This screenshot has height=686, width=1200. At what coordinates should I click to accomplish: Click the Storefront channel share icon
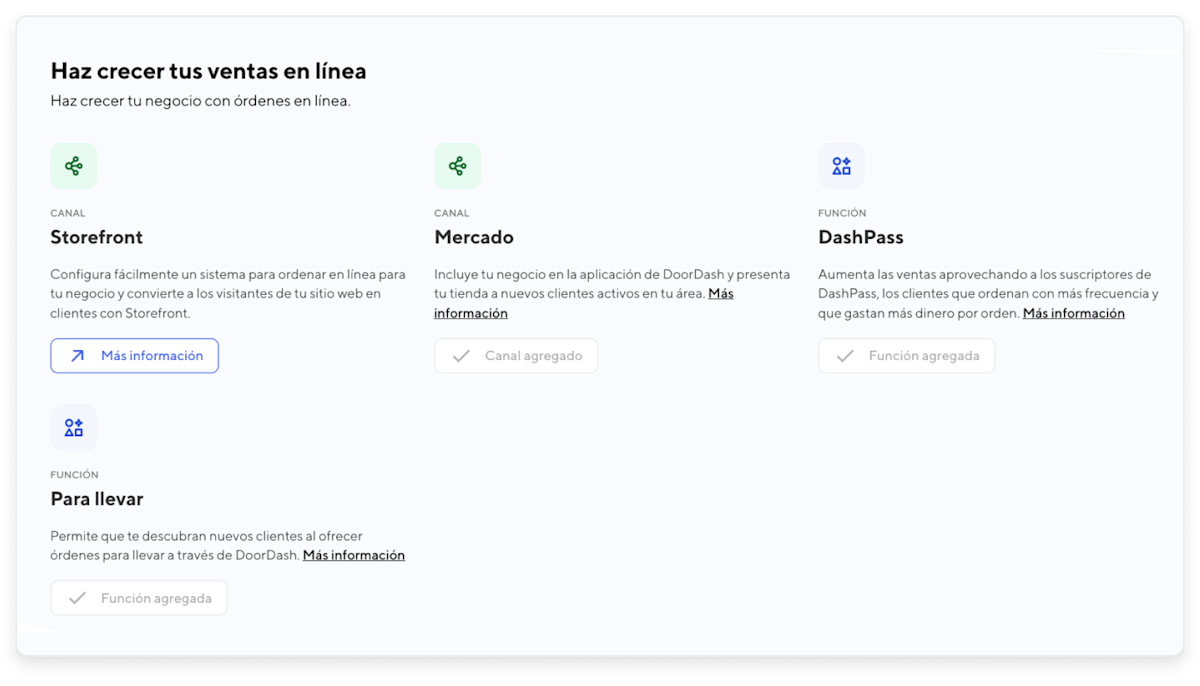coord(74,166)
